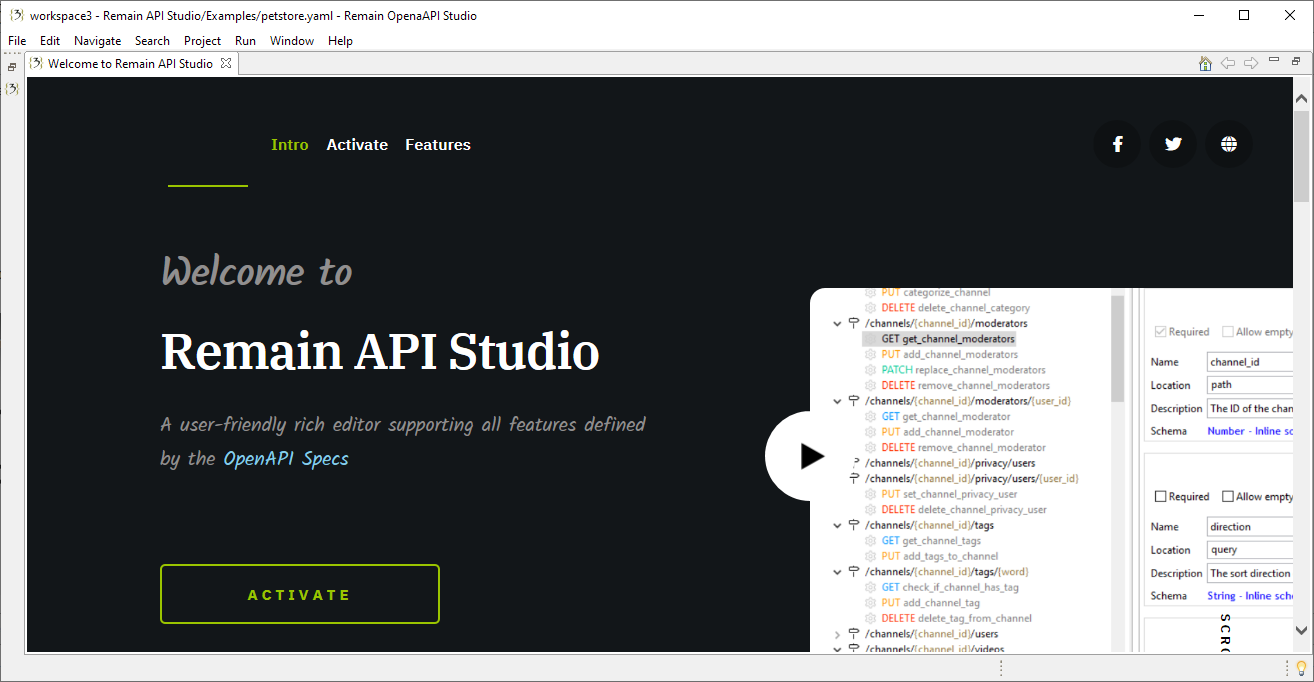Open the Run menu
Viewport: 1314px width, 682px height.
(246, 41)
